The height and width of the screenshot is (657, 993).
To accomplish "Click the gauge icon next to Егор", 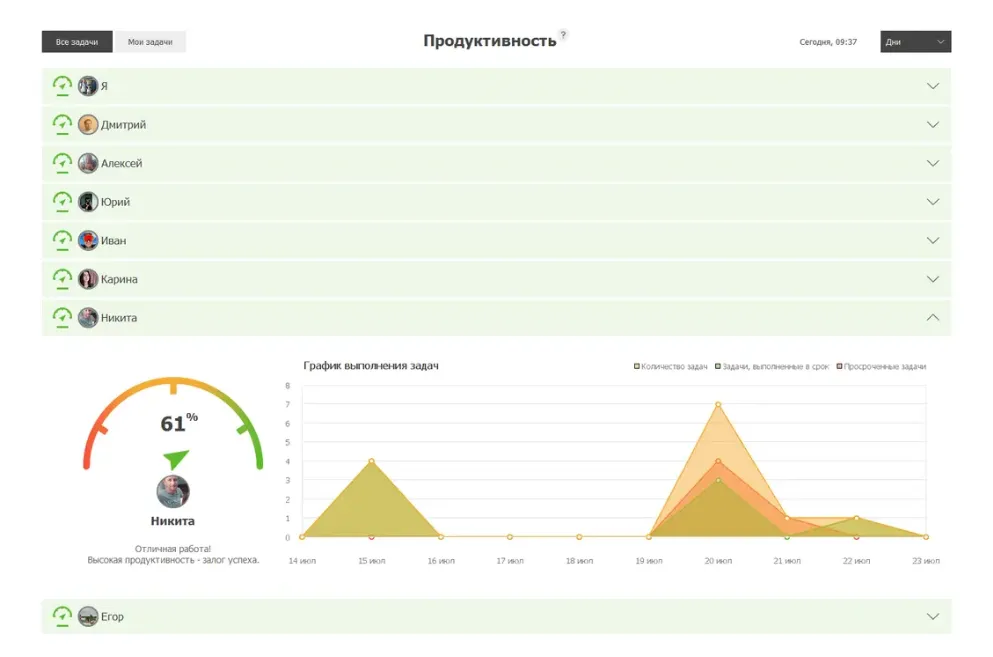I will (62, 617).
